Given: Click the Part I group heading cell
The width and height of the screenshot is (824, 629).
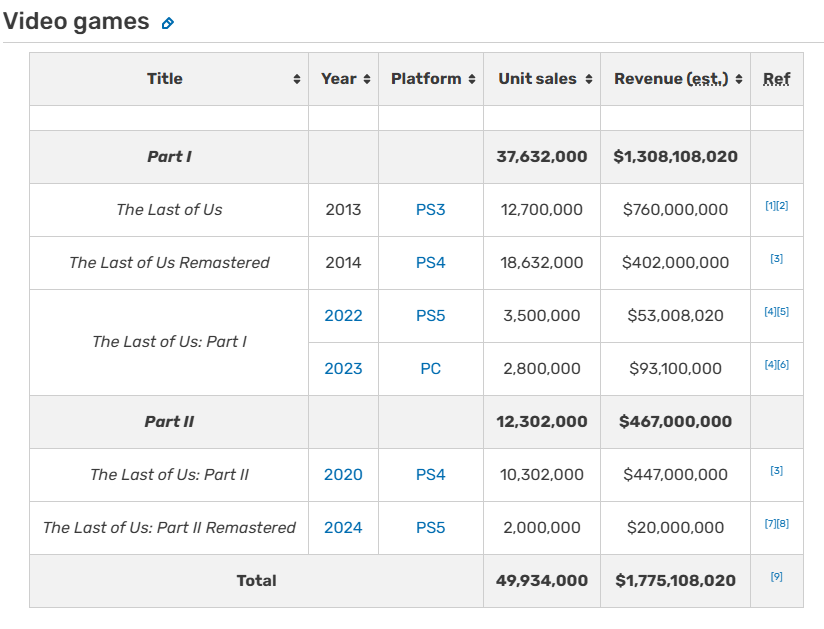Looking at the screenshot, I should tap(169, 157).
